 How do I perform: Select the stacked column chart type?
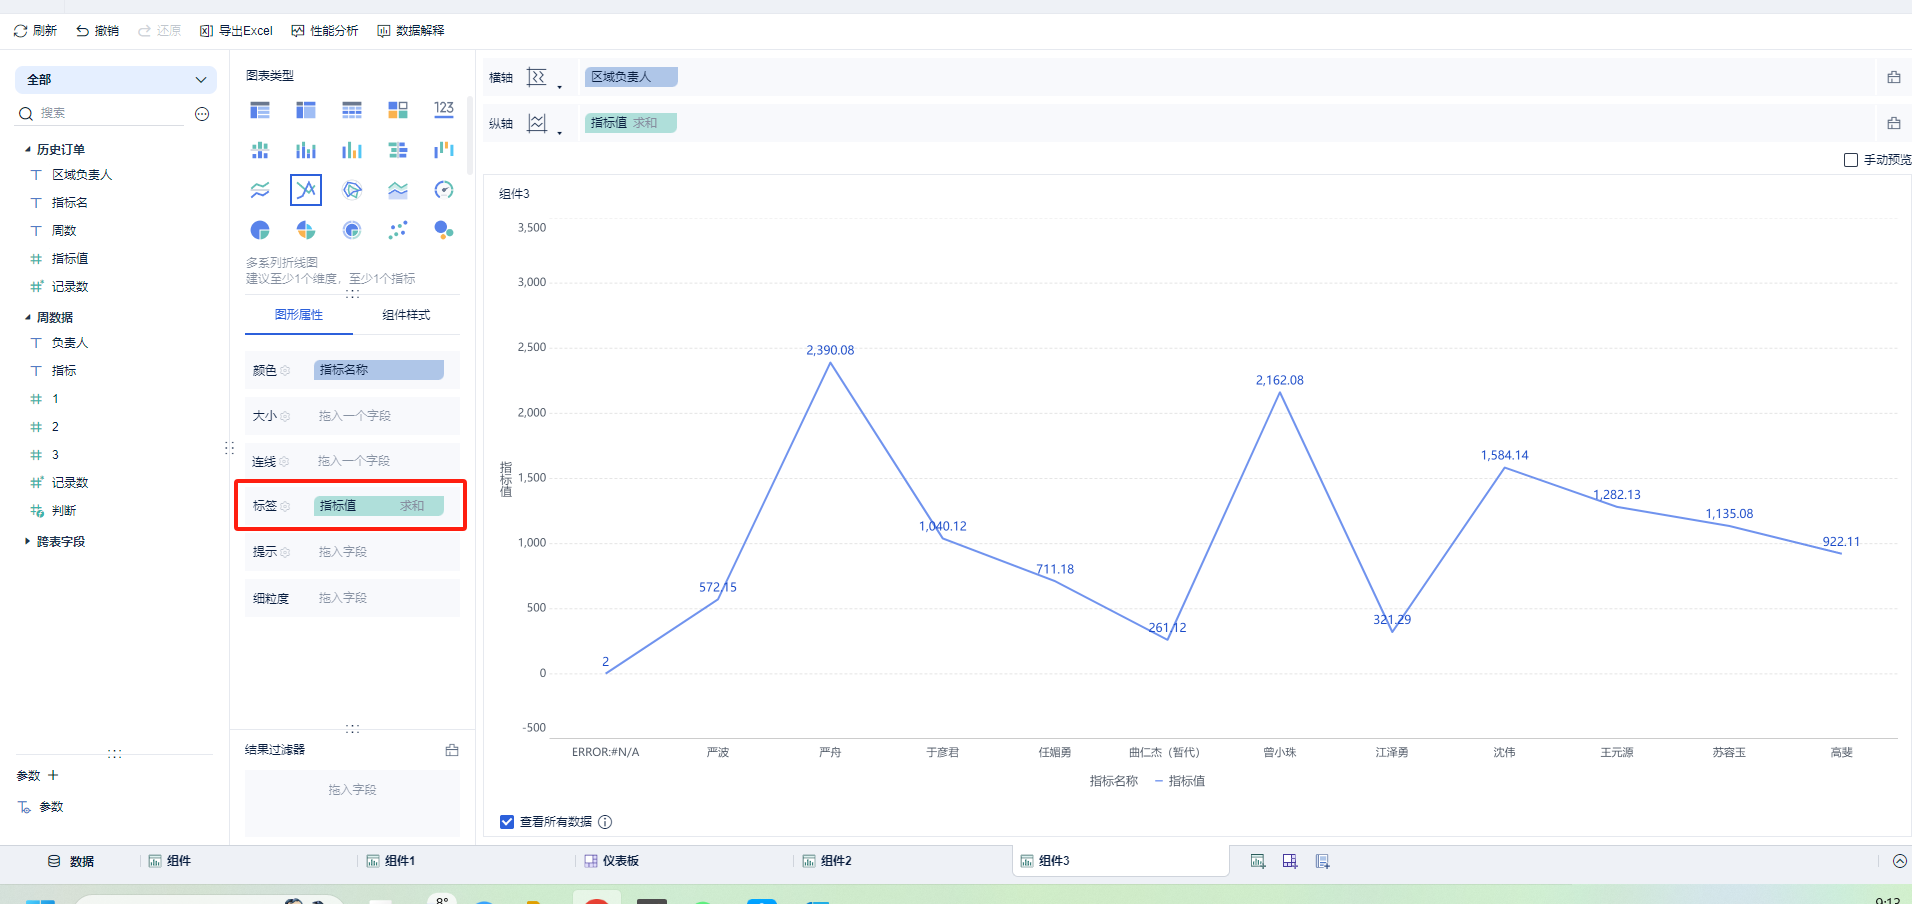click(x=306, y=150)
